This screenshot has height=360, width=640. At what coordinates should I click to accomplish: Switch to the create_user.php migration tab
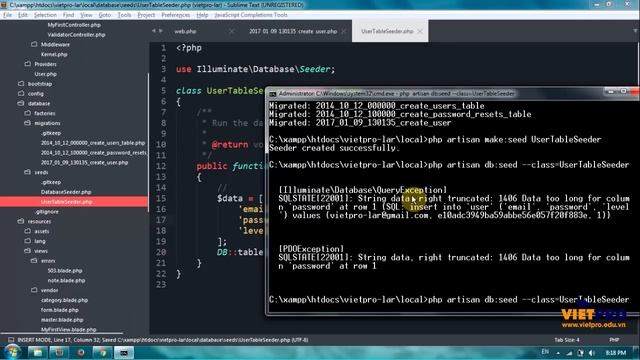[x=293, y=31]
